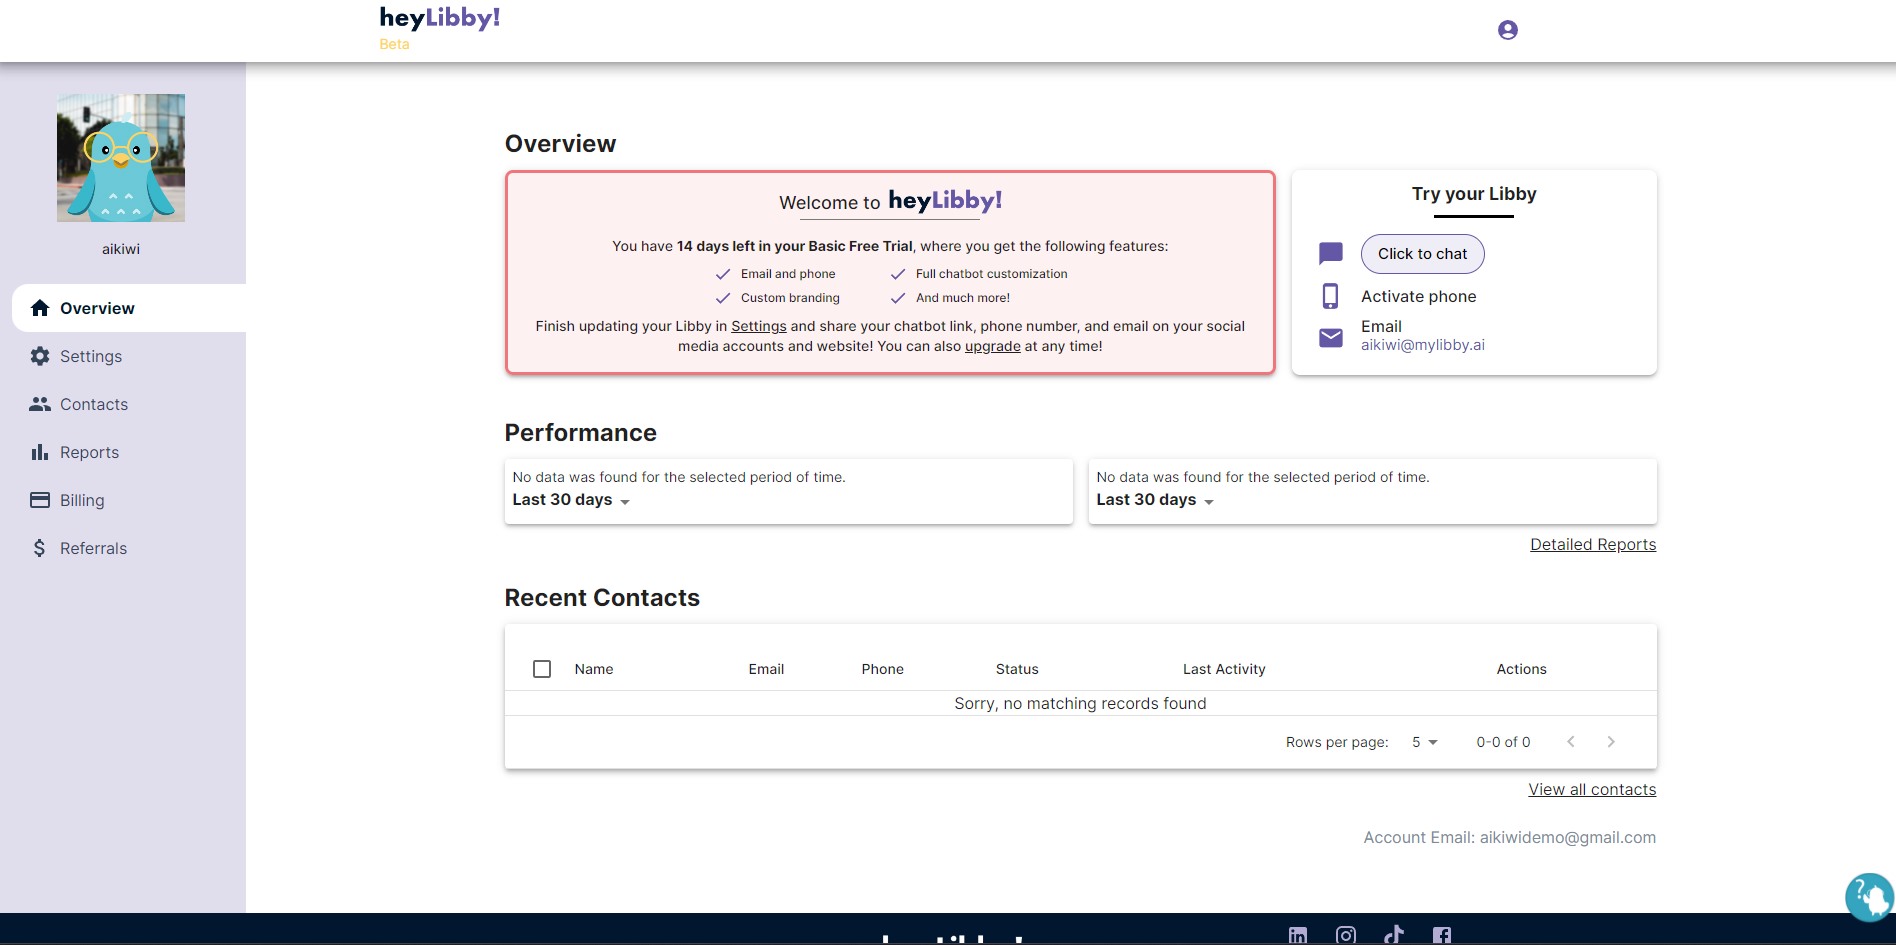Click the 0-0 of 0 pagination text
This screenshot has height=945, width=1896.
(1503, 742)
